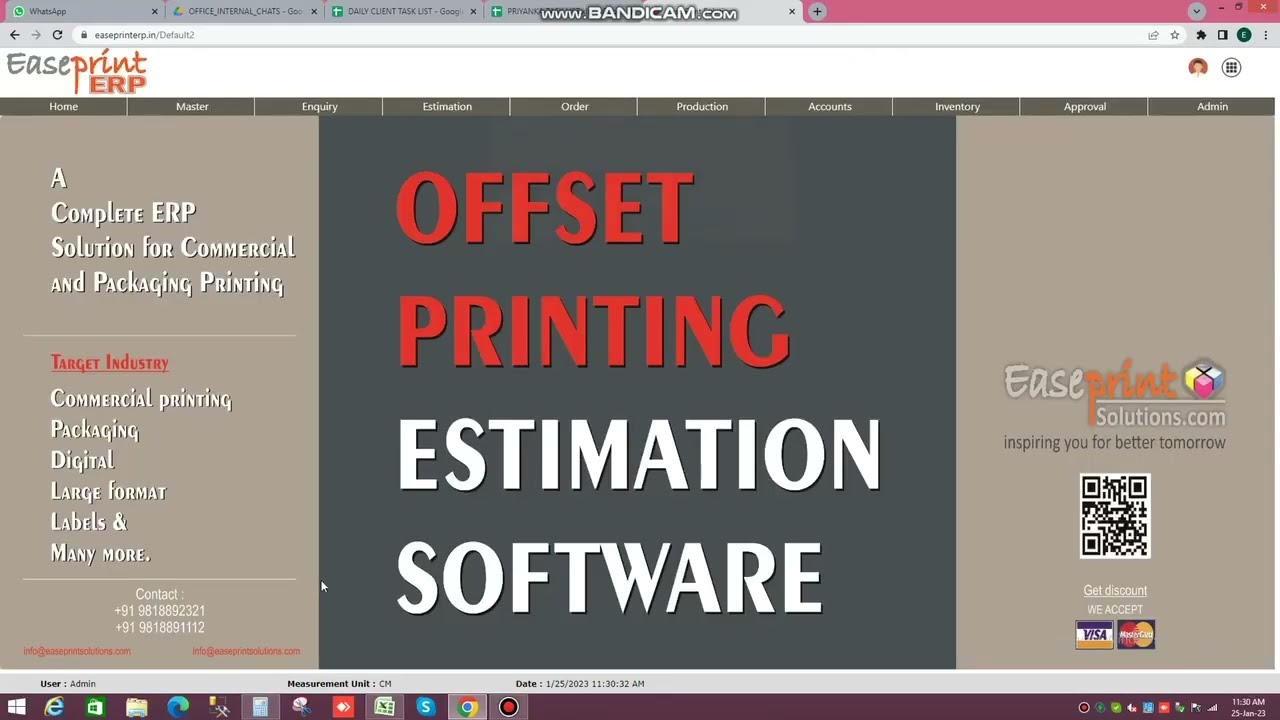The image size is (1280, 720).
Task: Open the Estimation menu
Action: pos(447,106)
